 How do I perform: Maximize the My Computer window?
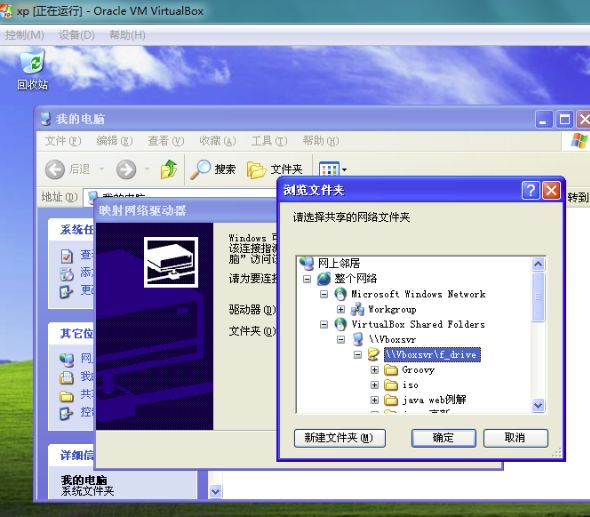point(565,120)
